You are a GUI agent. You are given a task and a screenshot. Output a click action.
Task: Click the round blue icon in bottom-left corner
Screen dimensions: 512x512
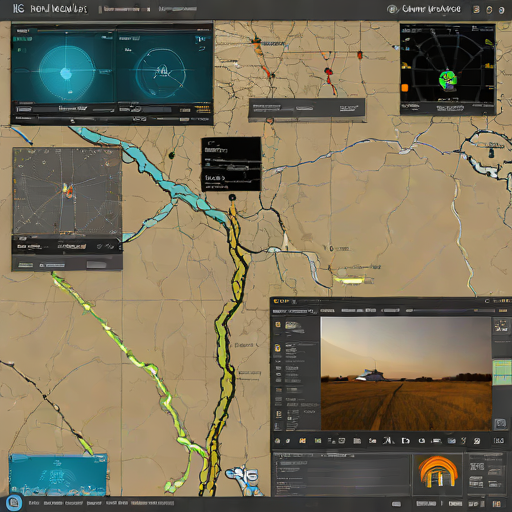click(14, 502)
